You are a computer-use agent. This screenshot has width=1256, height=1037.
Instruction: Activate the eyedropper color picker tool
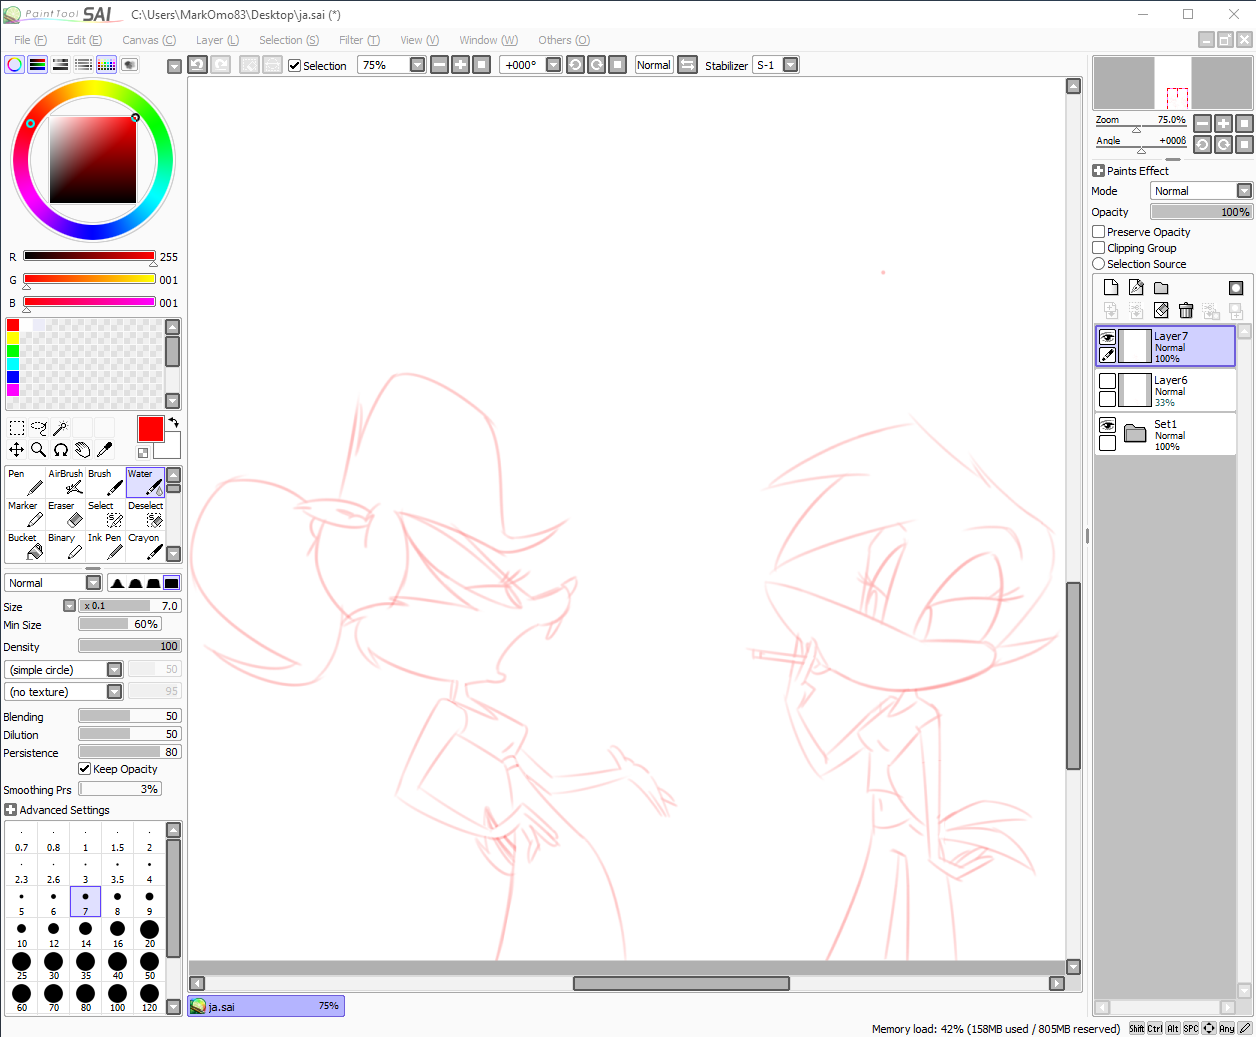(105, 450)
